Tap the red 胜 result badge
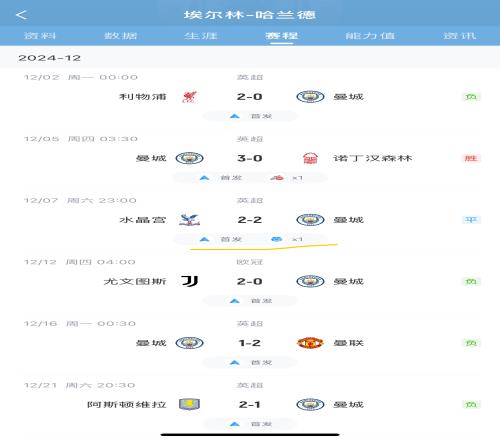Image resolution: width=500 pixels, height=440 pixels. (471, 158)
